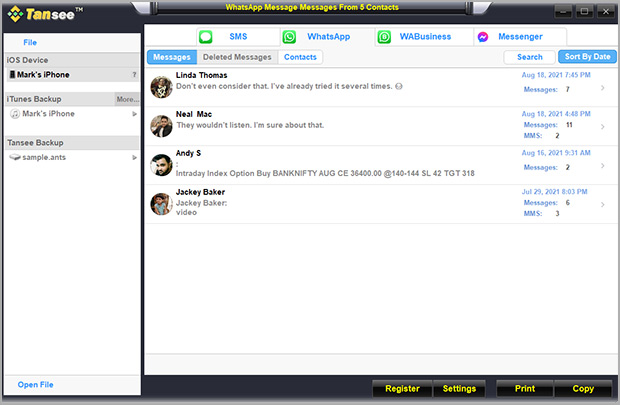
Task: Open the chevron for Neal Mac's chat
Action: pyautogui.click(x=602, y=127)
